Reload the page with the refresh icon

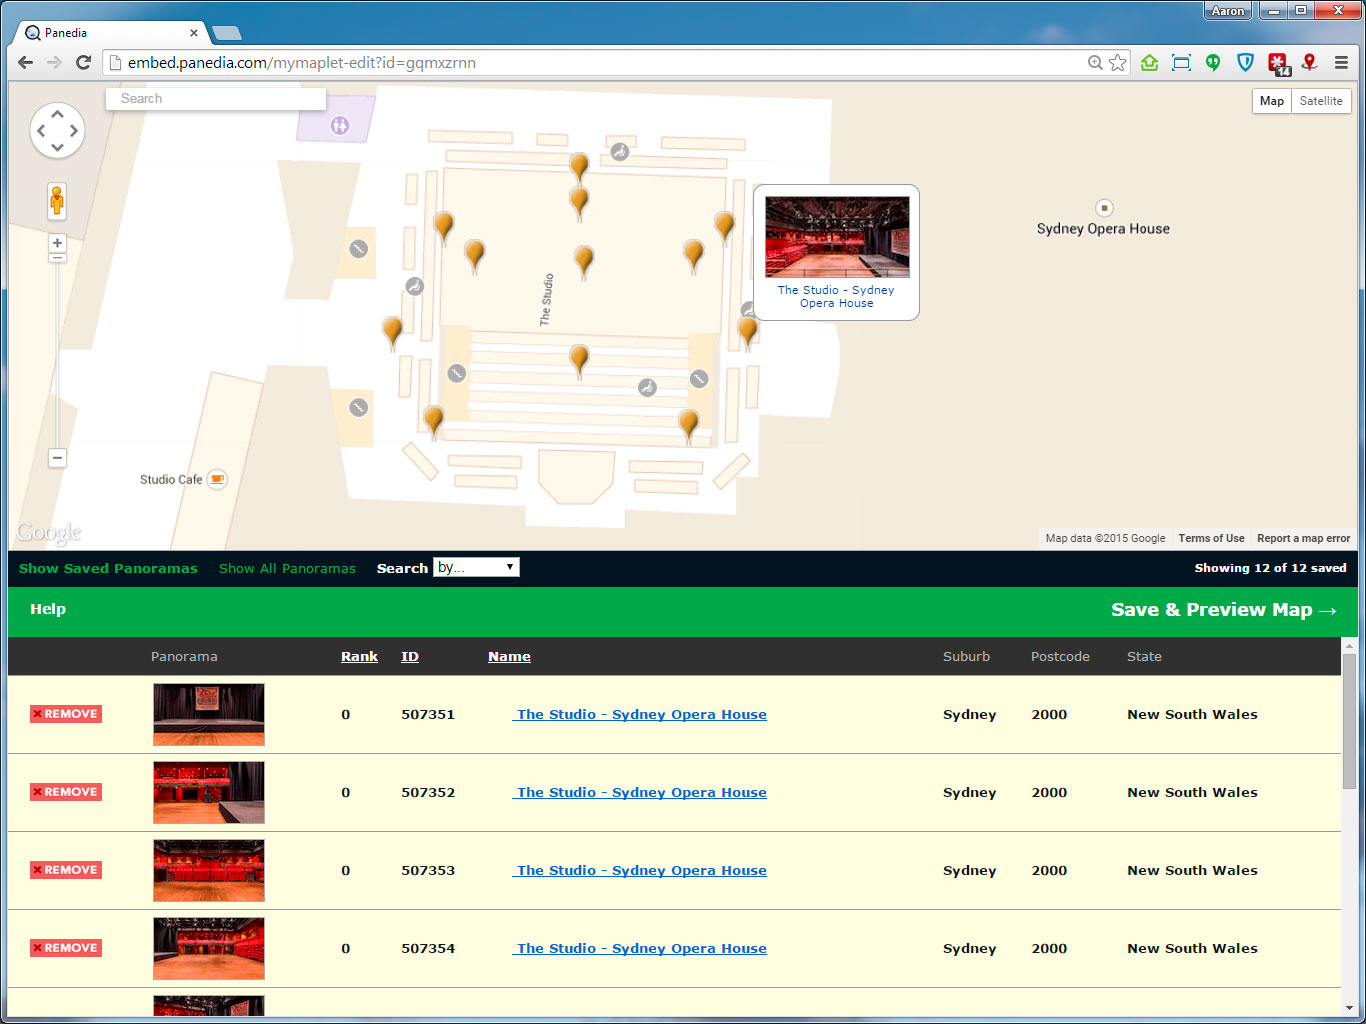pyautogui.click(x=84, y=62)
